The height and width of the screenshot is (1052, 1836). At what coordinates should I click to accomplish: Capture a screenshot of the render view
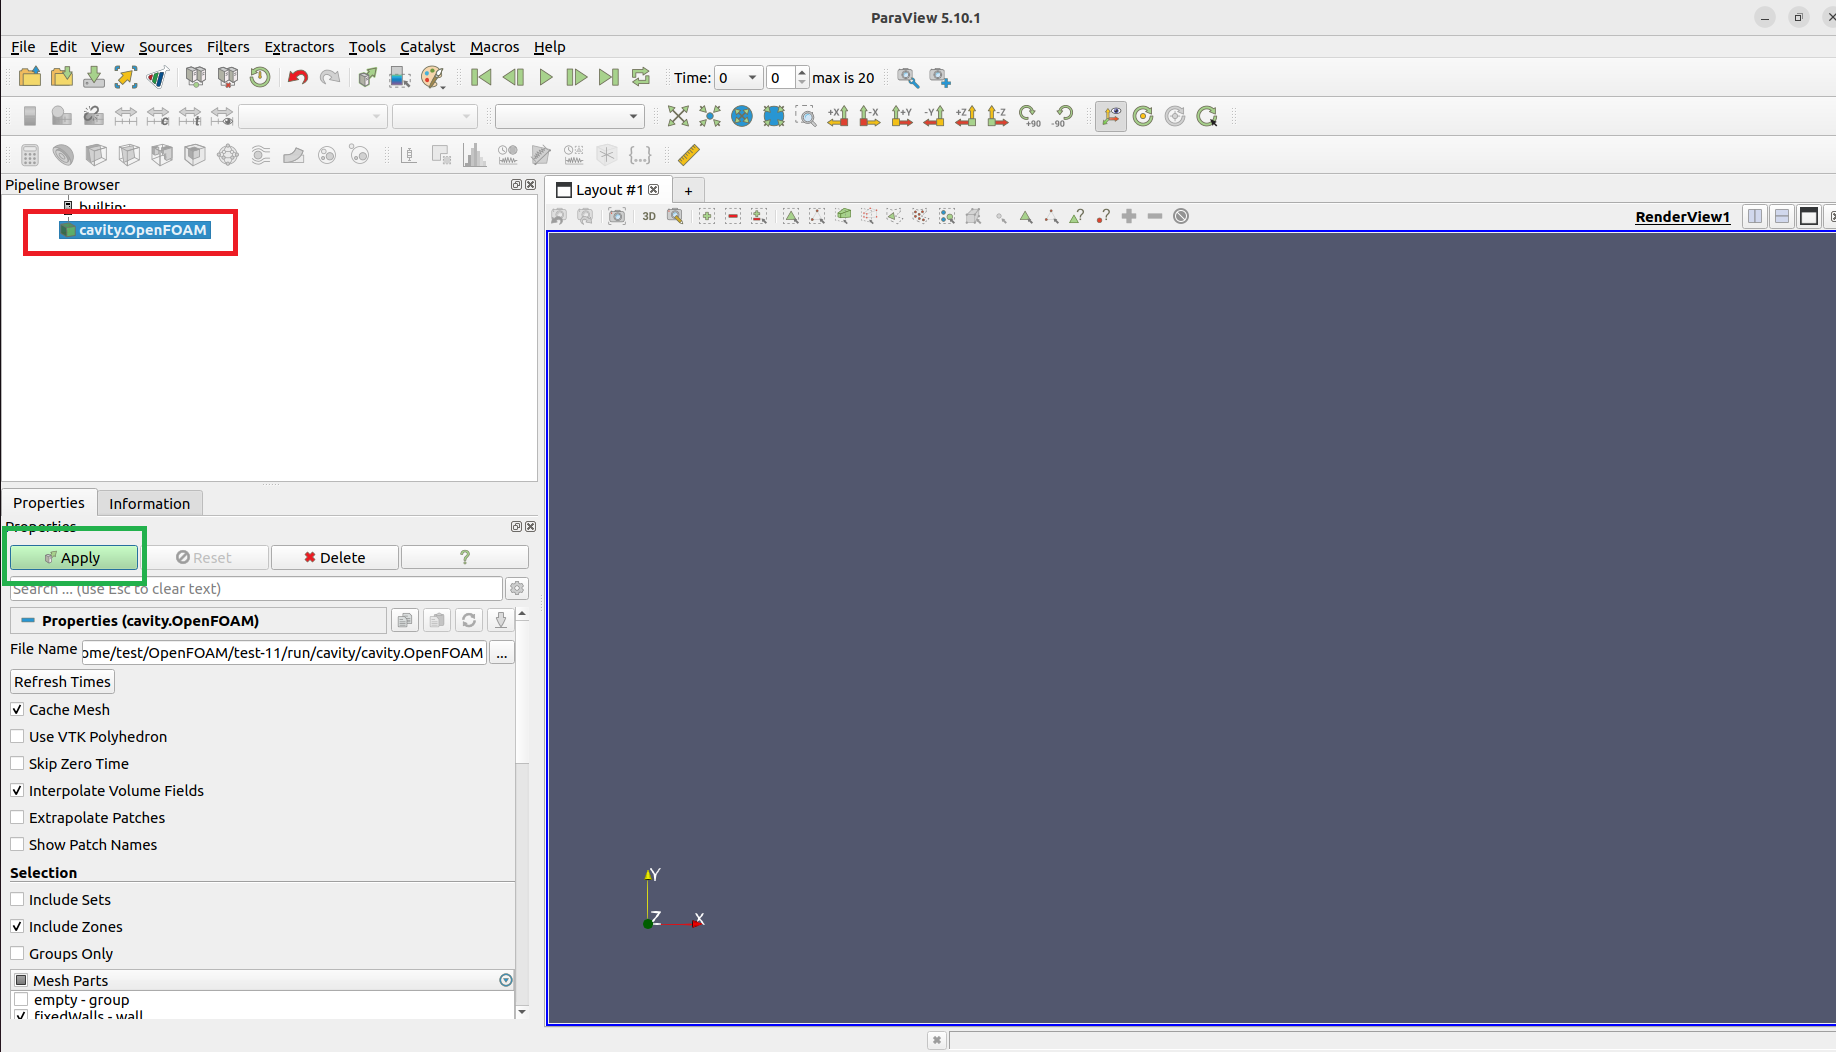(x=618, y=216)
